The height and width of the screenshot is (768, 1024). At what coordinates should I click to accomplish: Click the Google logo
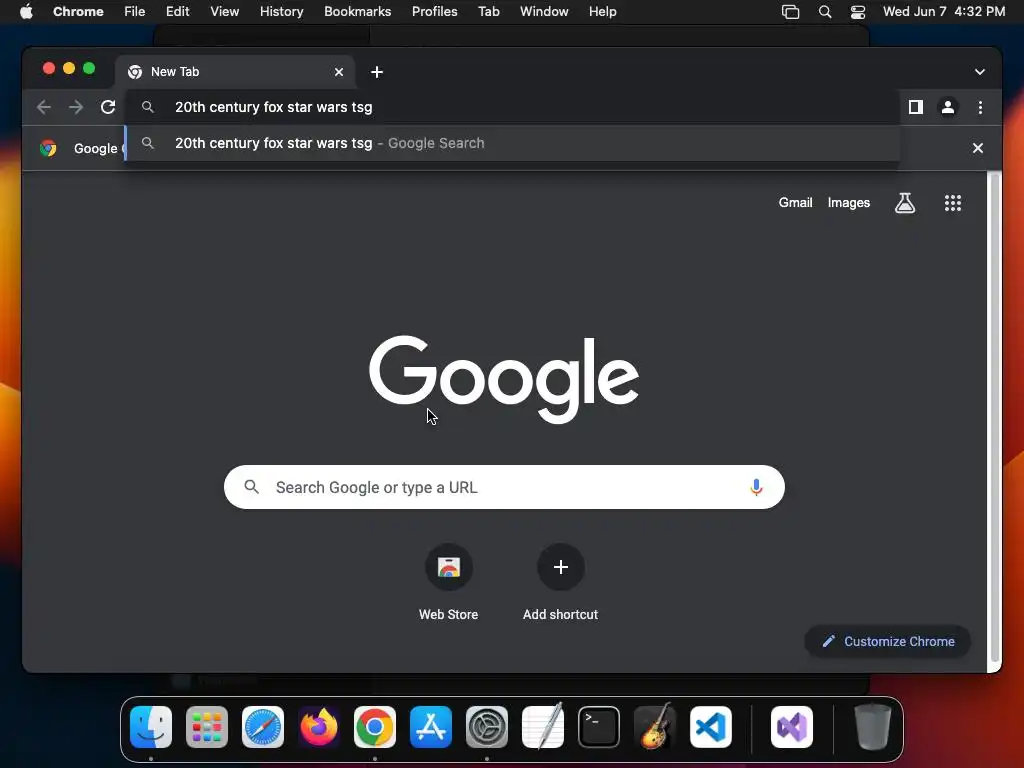[504, 379]
